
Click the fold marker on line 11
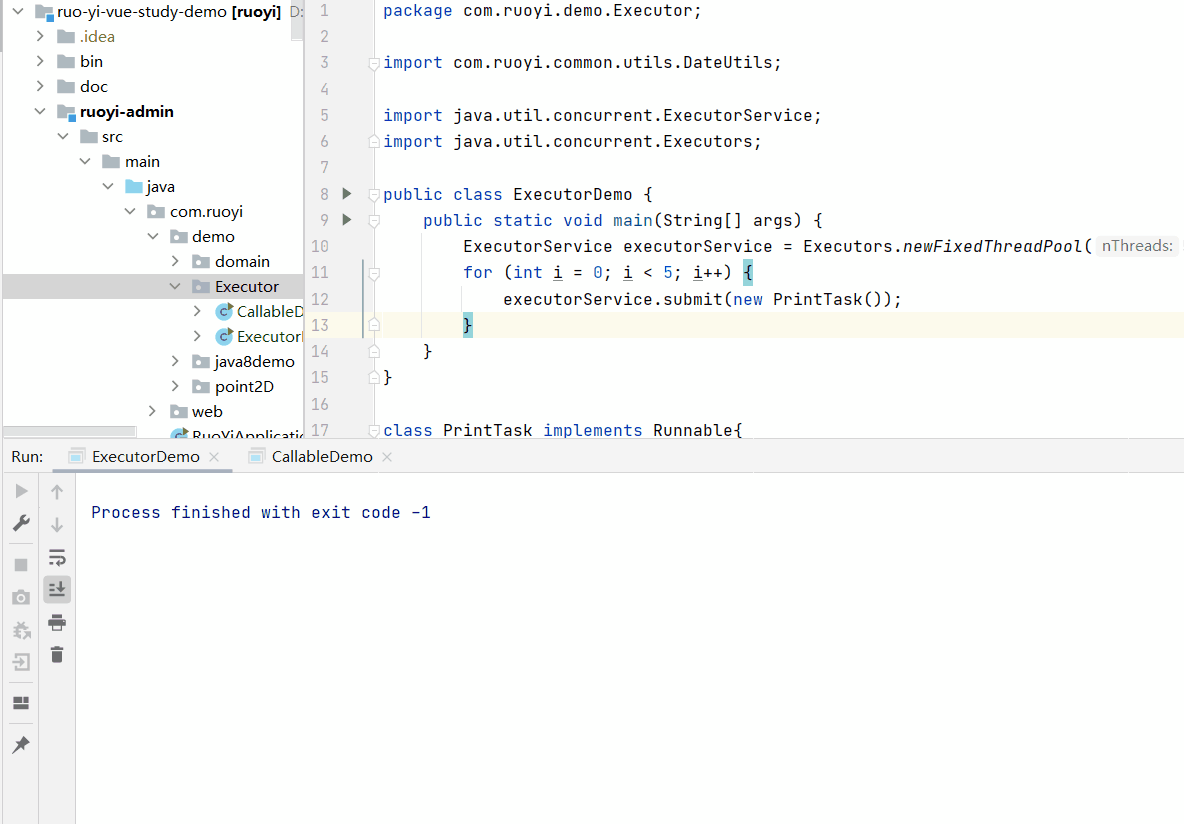tap(373, 273)
